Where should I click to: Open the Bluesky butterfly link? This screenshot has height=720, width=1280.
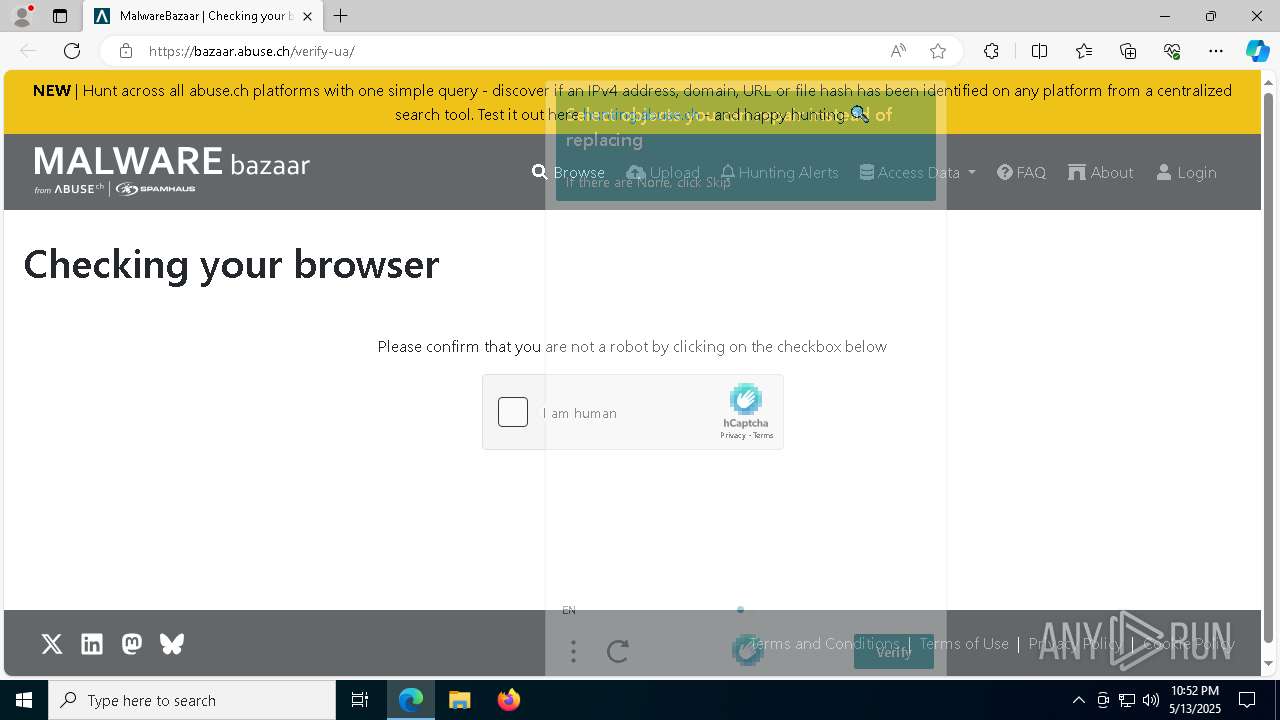tap(172, 644)
